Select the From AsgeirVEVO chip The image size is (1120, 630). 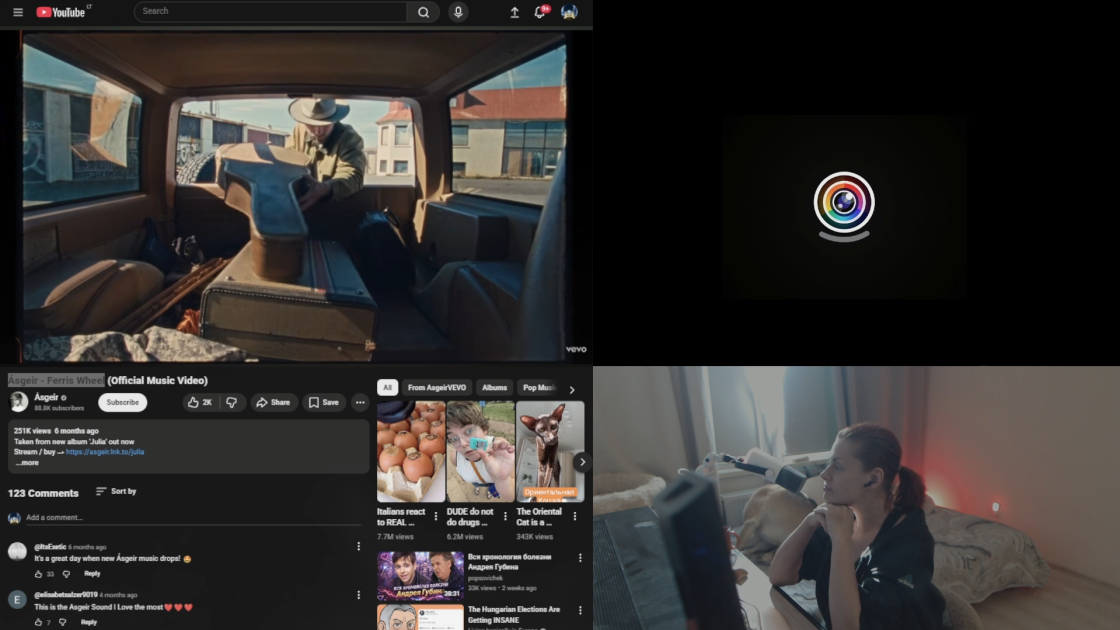[436, 388]
